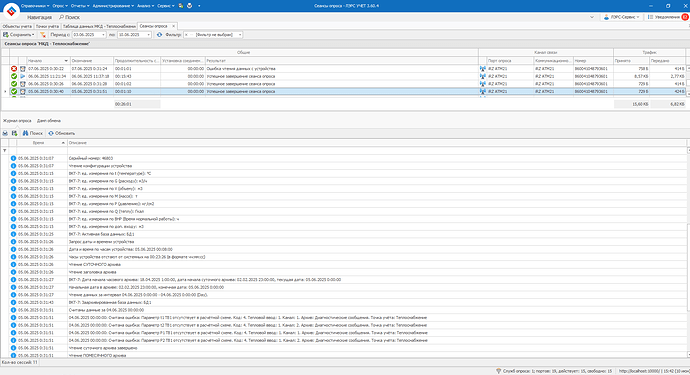Click the info icon of Чтение ПОМЕСЯЧНОГО архива entry

13,355
